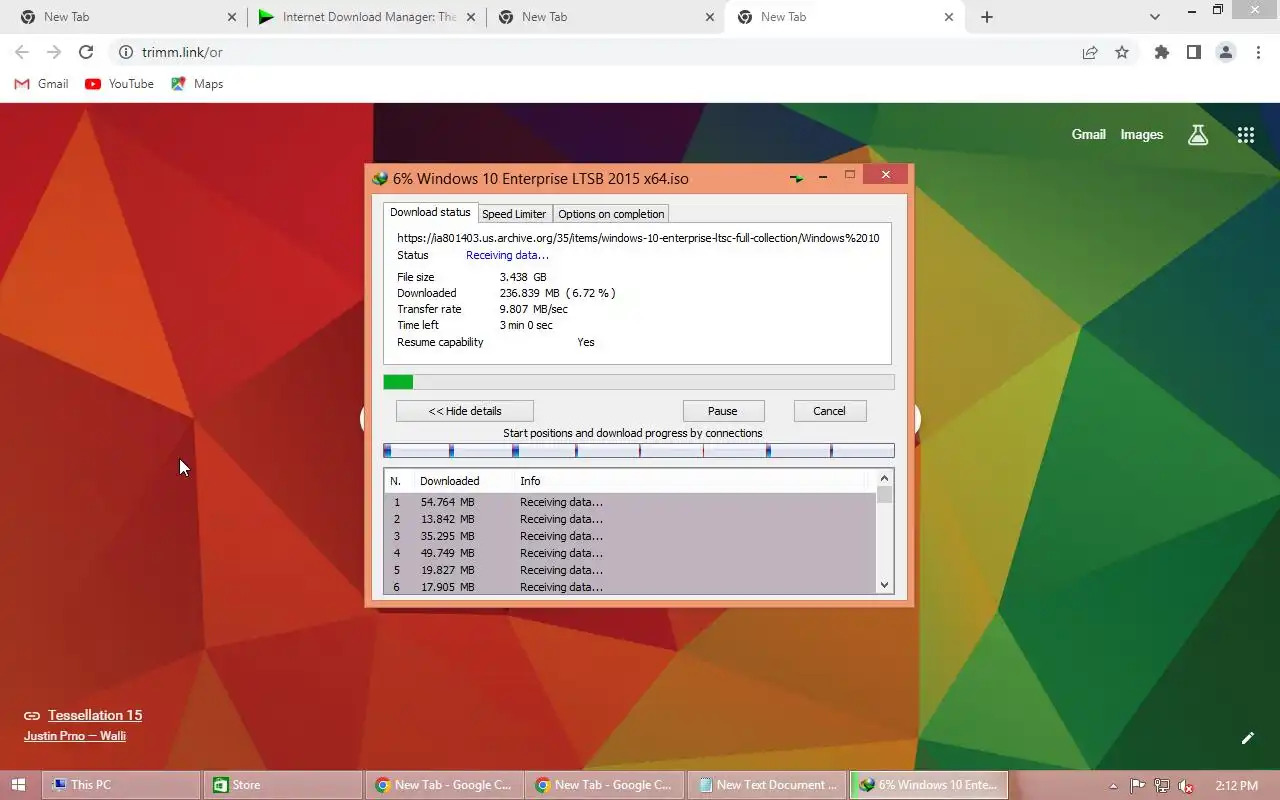Screen dimensions: 1280x800
Task: Click taskbar clock showing 2:12 PM
Action: click(1236, 786)
